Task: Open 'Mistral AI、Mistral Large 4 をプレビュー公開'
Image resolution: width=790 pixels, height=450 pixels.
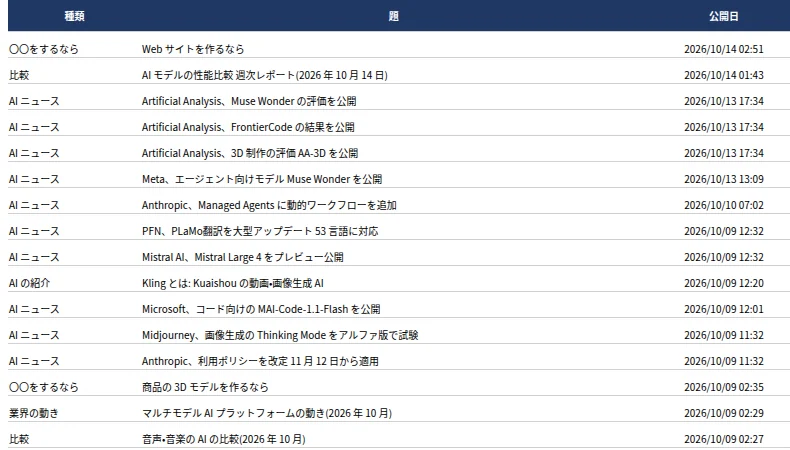Action: pos(242,258)
